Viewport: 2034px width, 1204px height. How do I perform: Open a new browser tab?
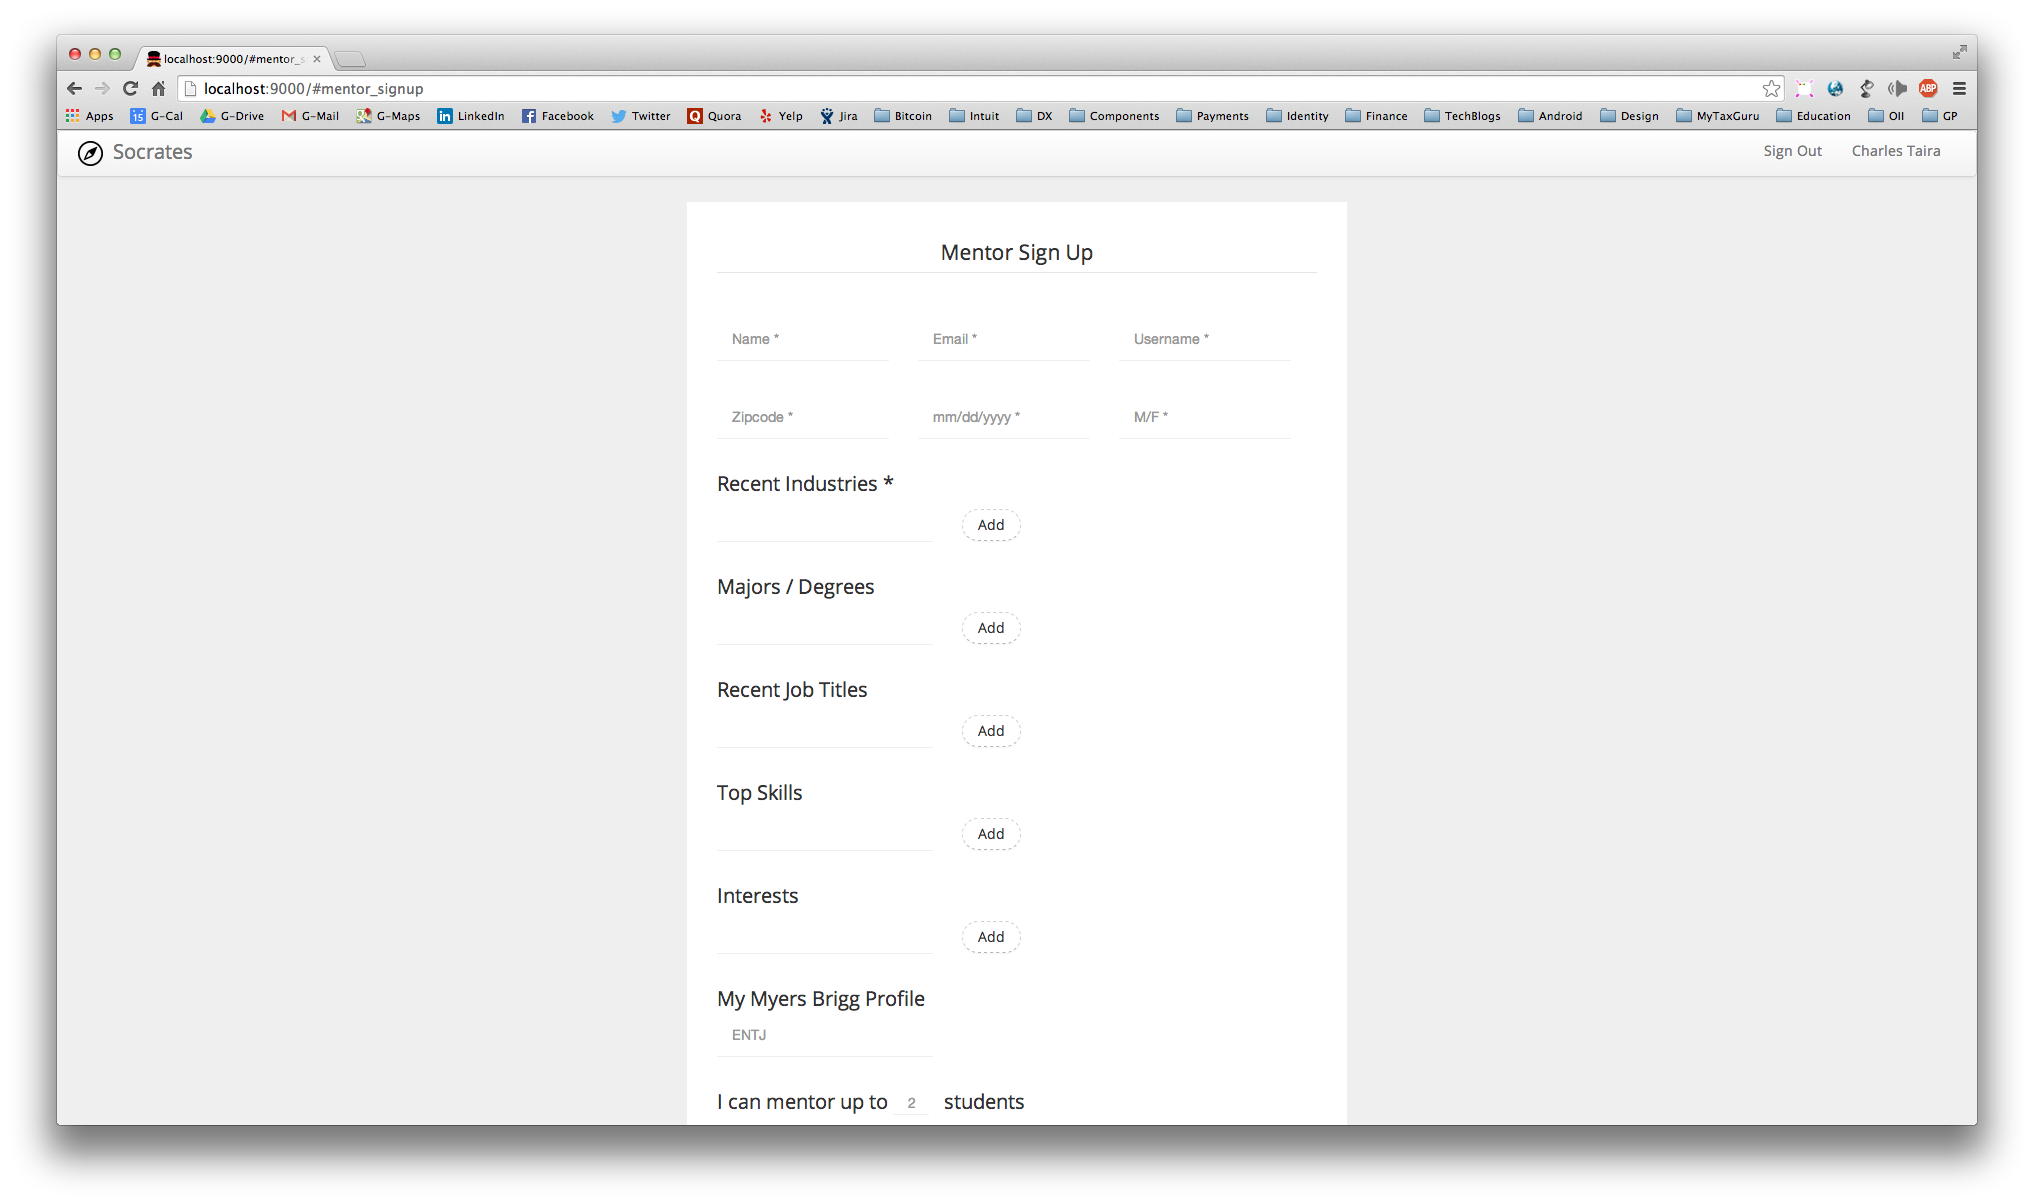[x=350, y=59]
